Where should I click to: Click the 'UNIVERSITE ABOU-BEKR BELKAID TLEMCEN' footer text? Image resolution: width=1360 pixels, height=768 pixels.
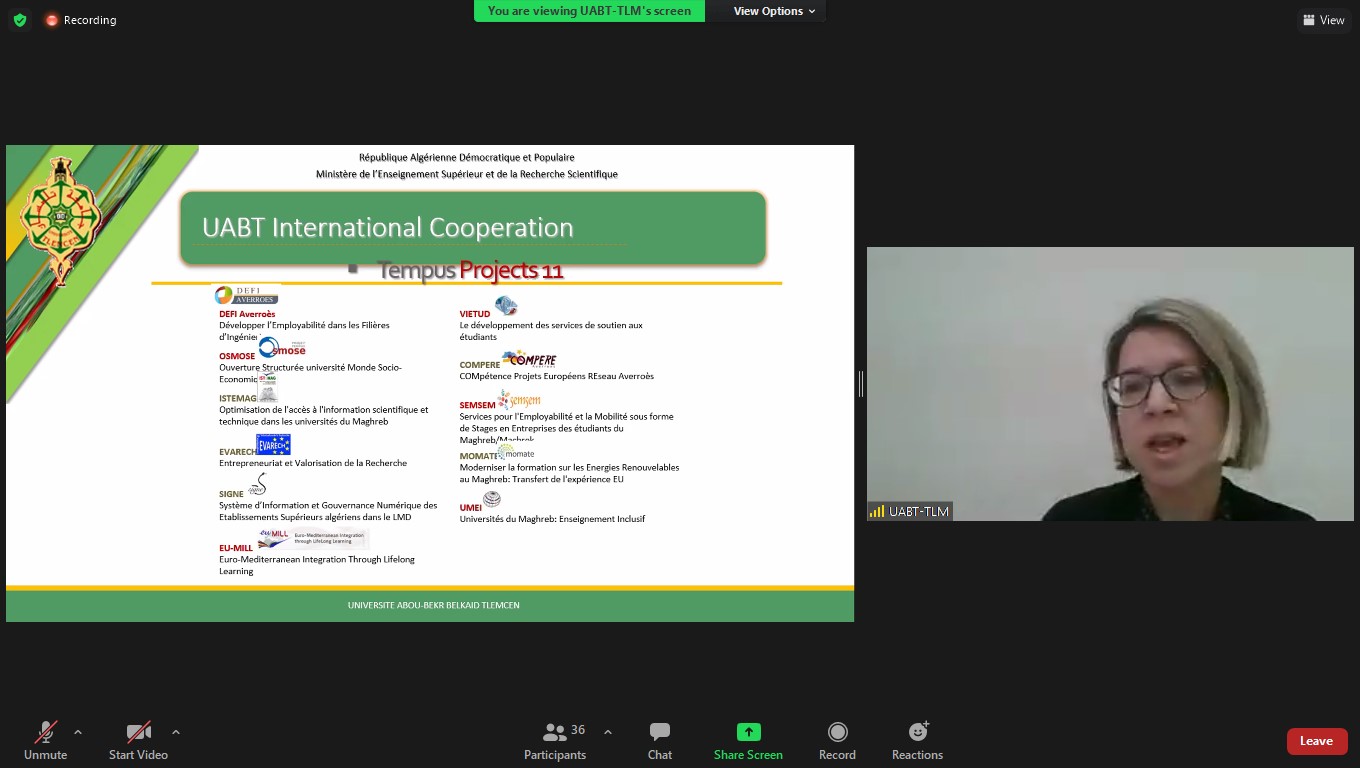[x=434, y=605]
